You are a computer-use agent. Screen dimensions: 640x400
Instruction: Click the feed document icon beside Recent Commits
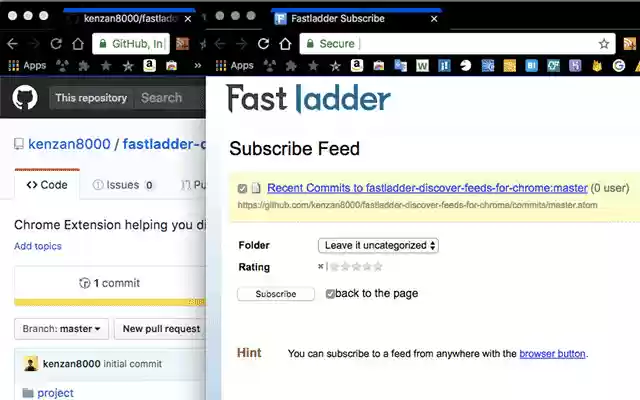pyautogui.click(x=256, y=188)
